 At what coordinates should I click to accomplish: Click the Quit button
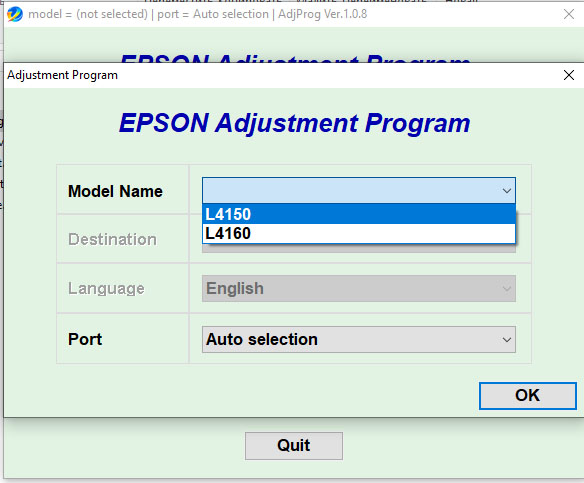[293, 445]
